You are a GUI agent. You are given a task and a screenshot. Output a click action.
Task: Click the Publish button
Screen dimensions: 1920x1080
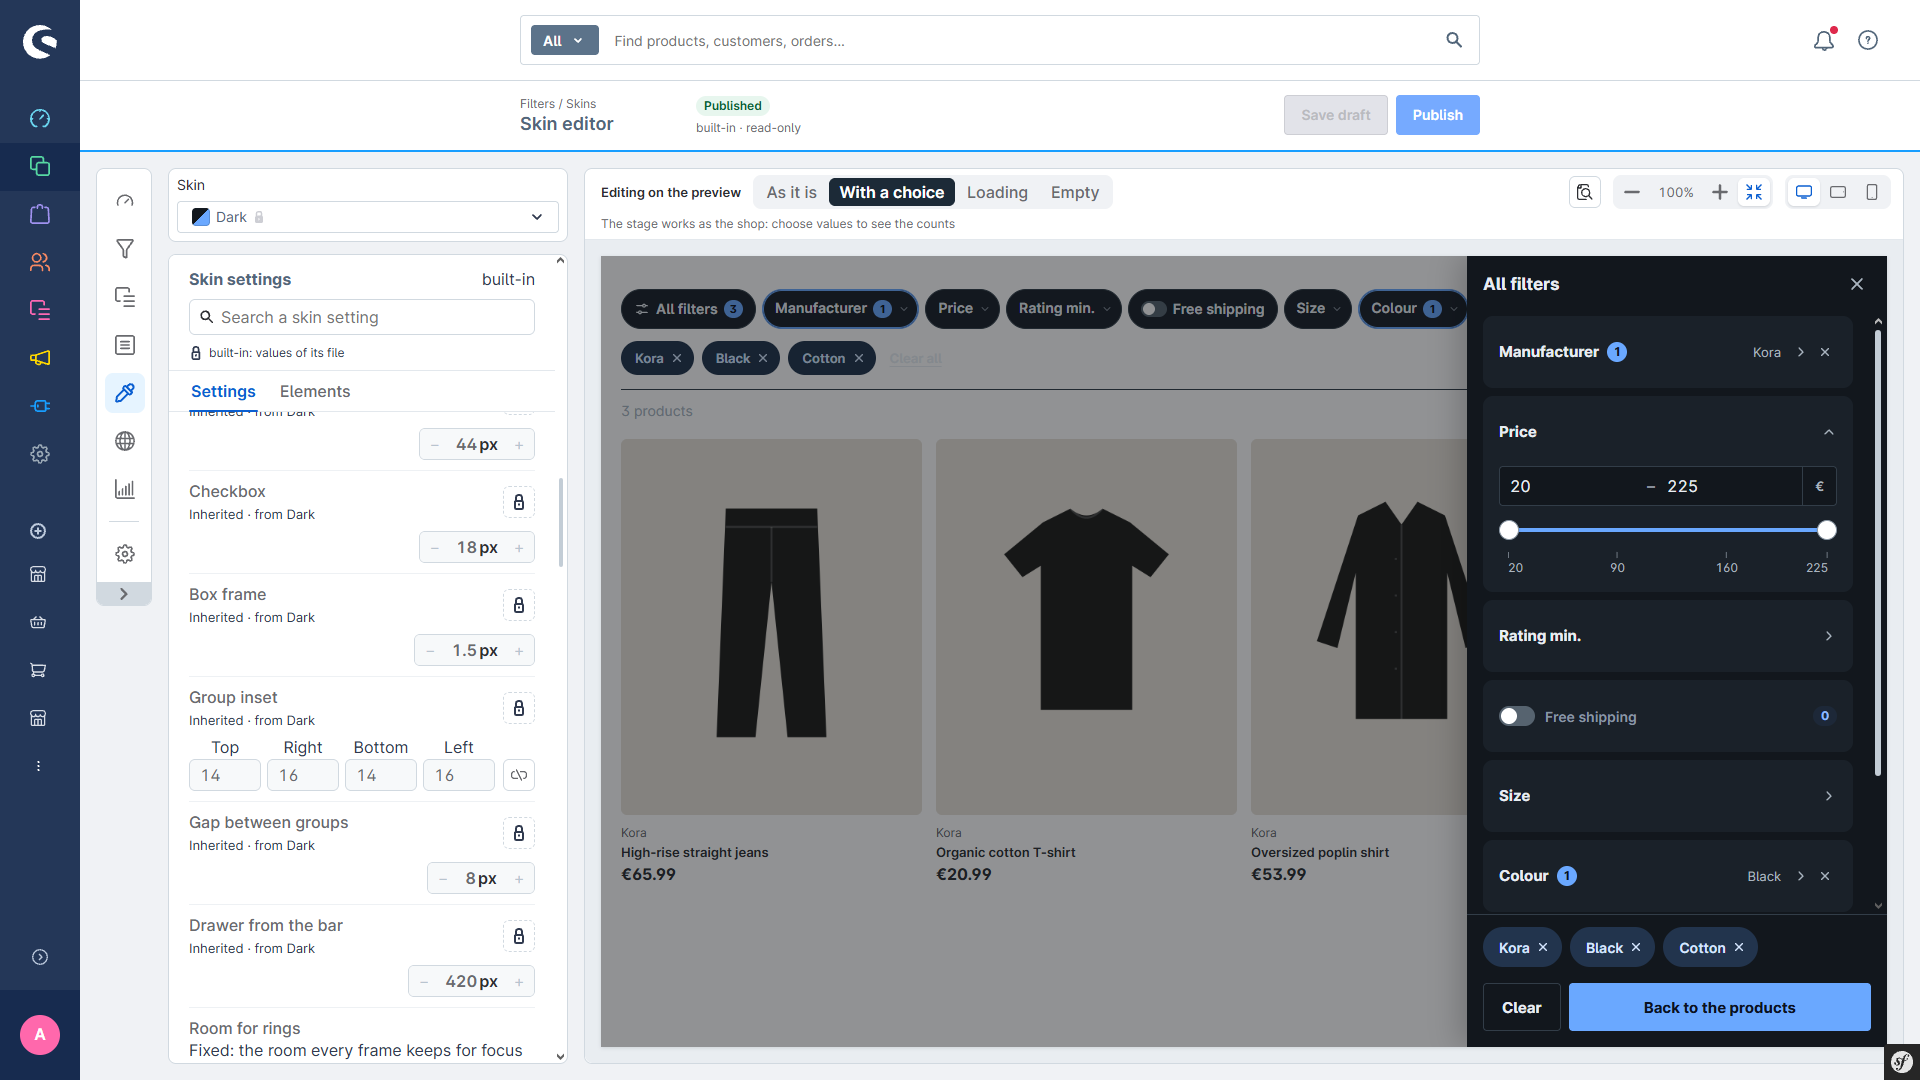1437,115
